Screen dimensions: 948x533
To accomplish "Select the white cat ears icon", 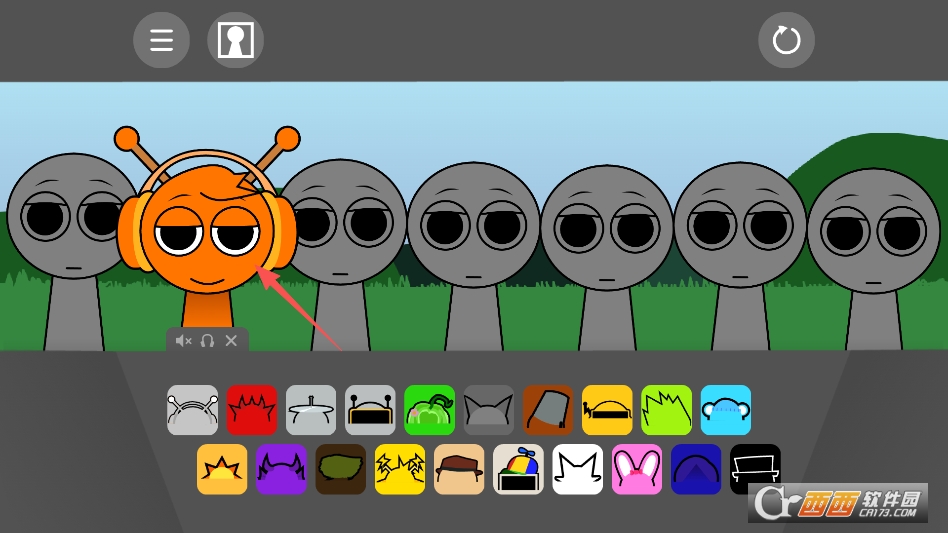I will coord(578,469).
